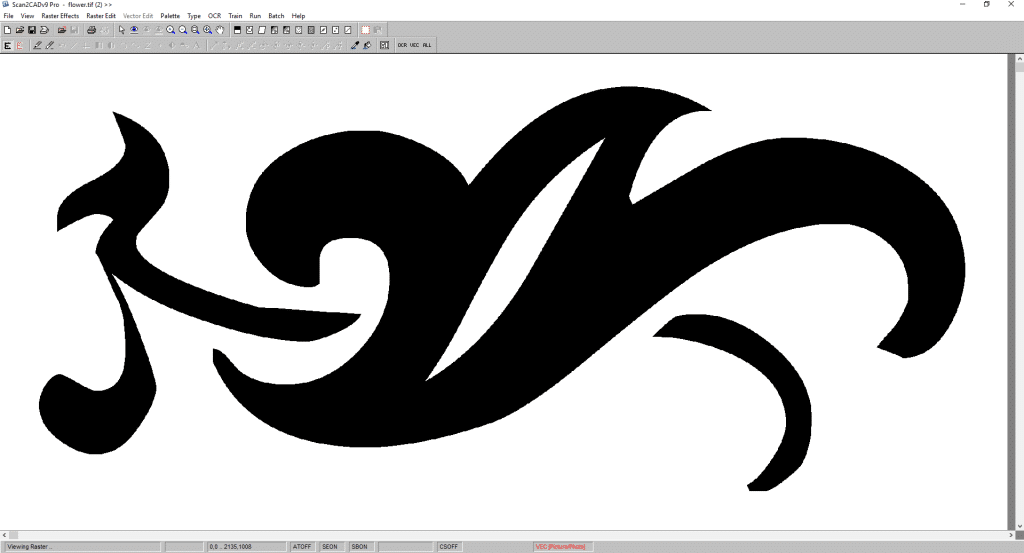
Task: Create a new file with toolbar icon
Action: [7, 30]
